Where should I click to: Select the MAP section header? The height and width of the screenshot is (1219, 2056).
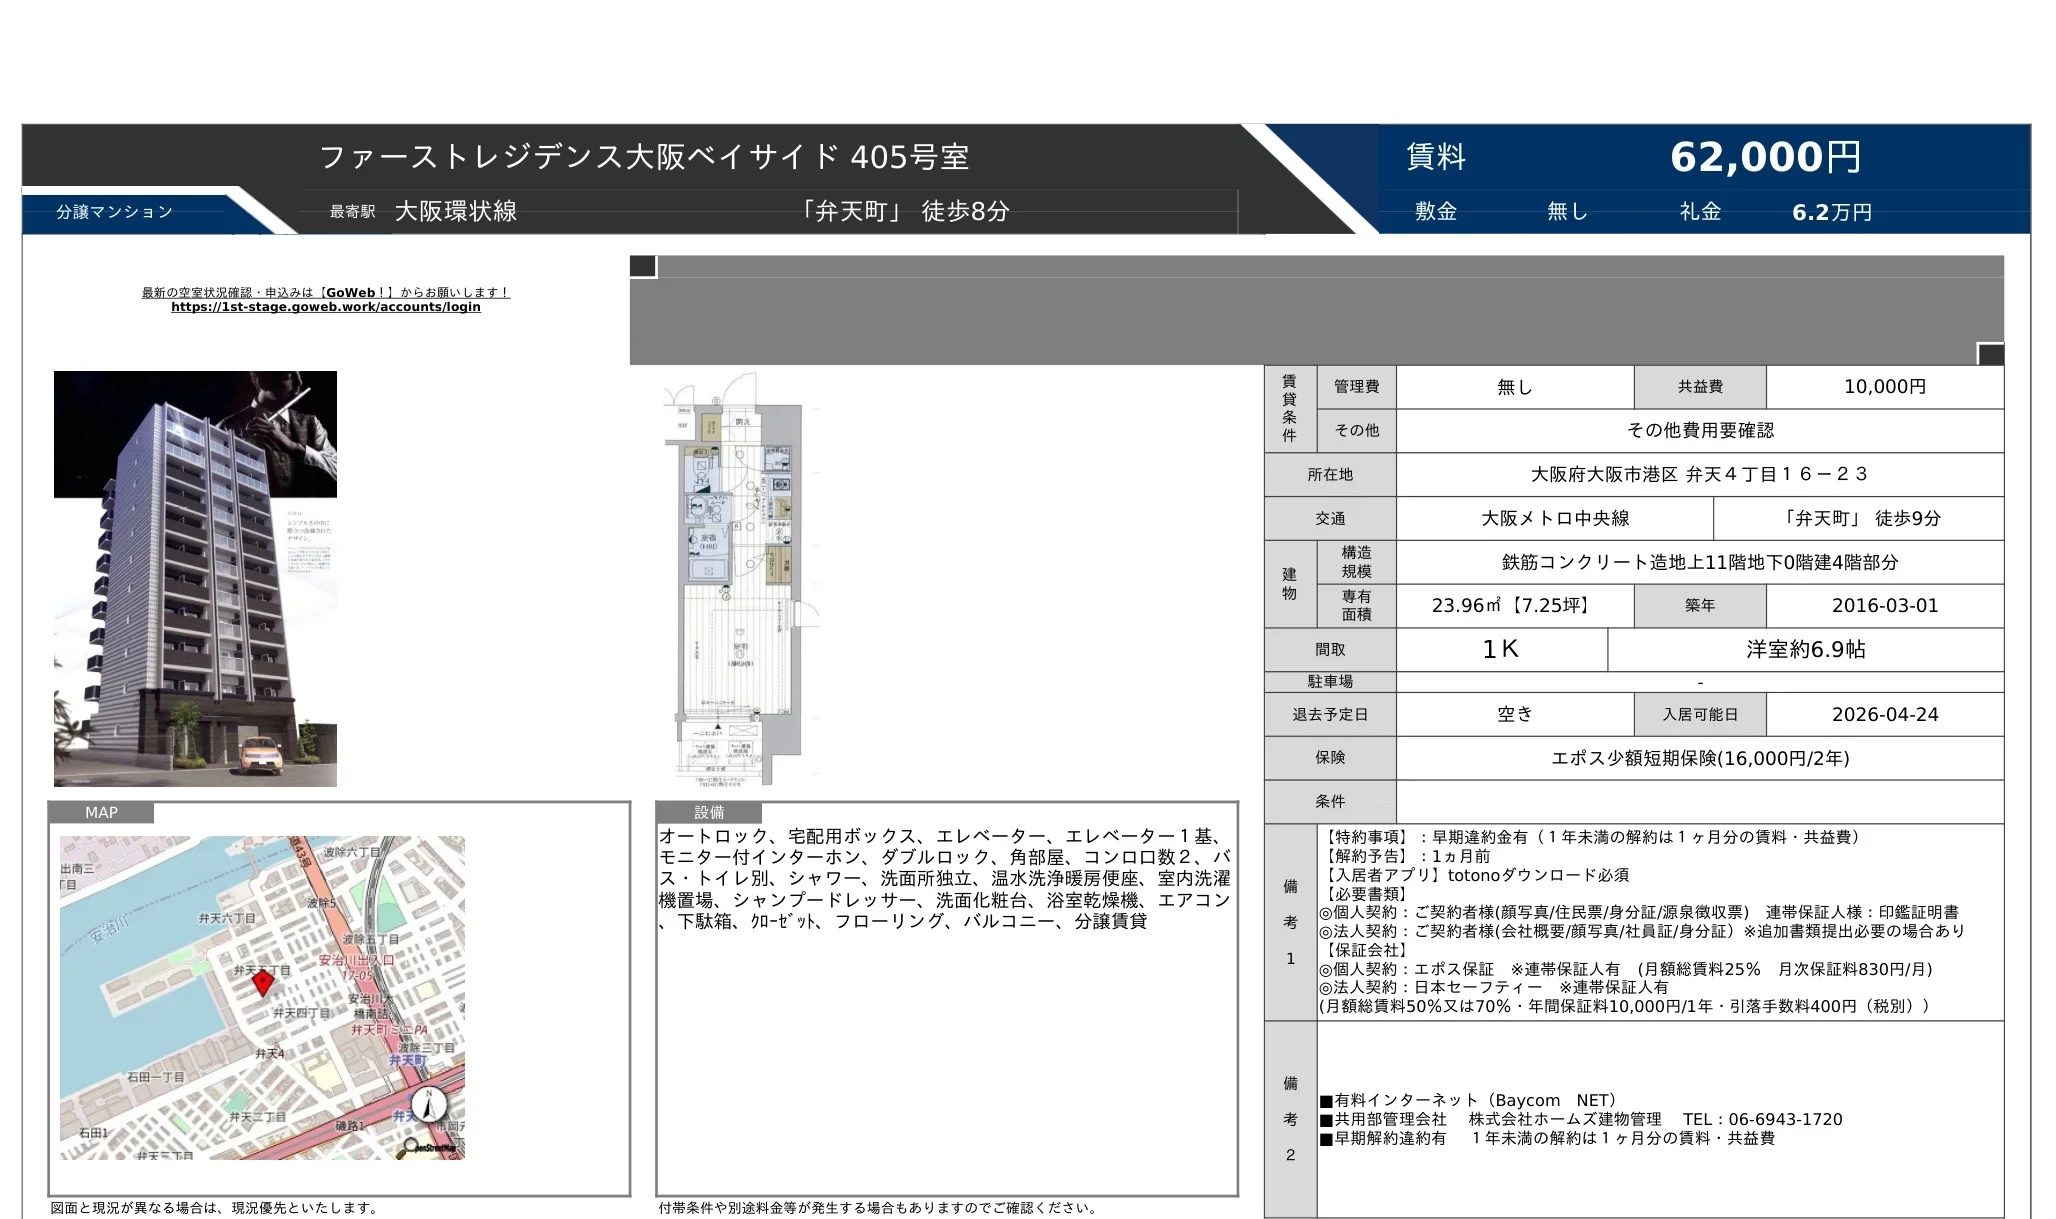point(101,813)
